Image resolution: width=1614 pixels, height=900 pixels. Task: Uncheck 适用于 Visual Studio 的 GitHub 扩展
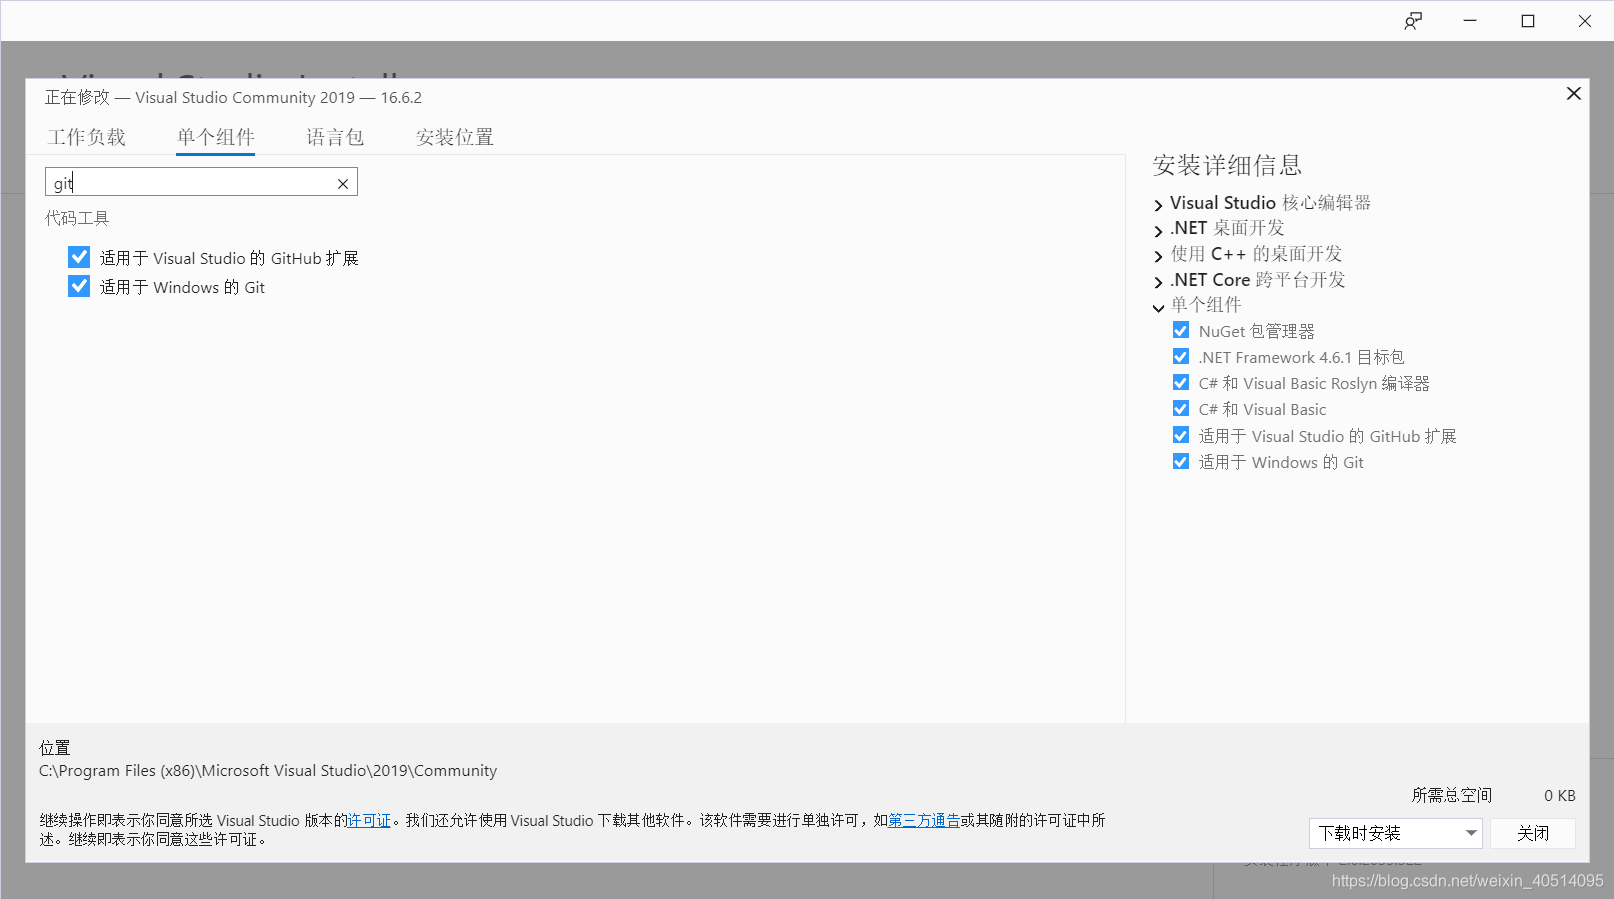pos(79,256)
